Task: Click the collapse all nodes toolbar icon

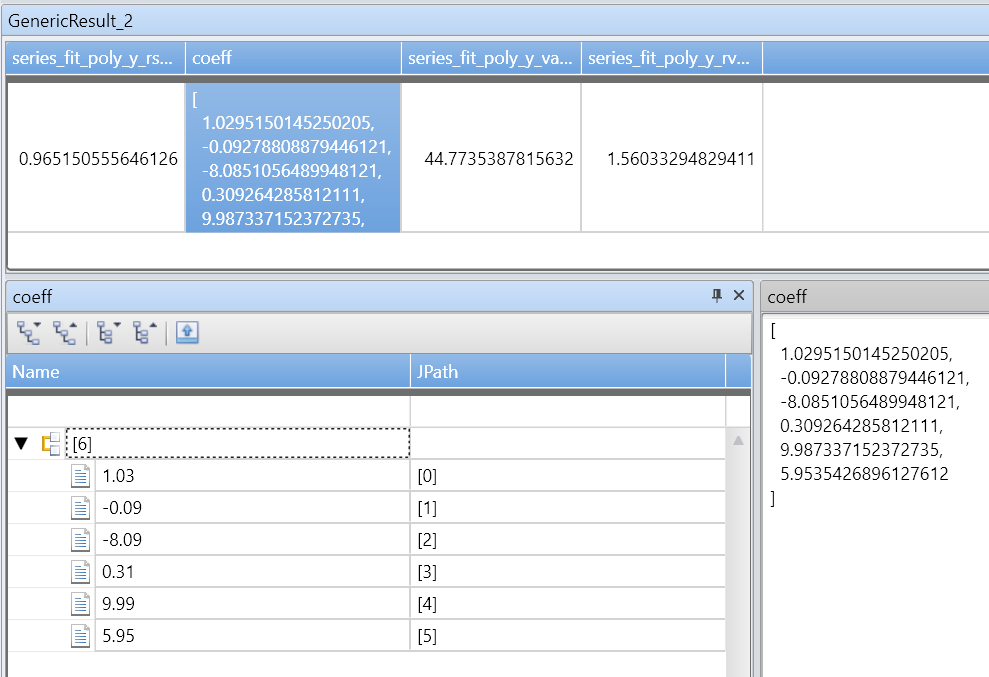Action: 66,333
